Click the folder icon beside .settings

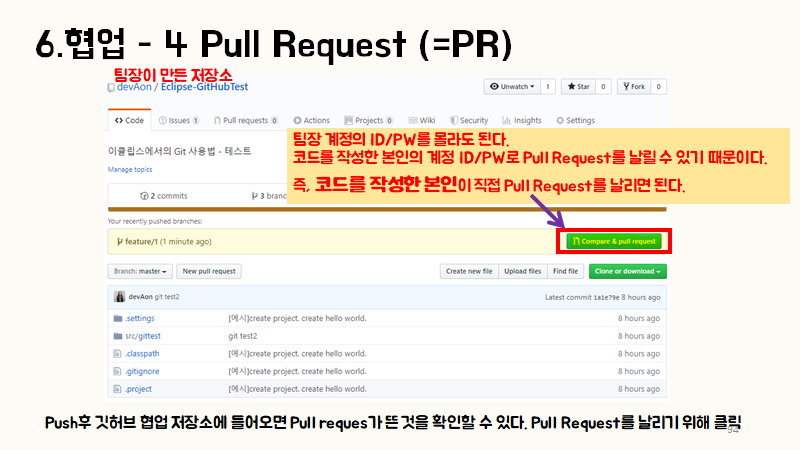(118, 318)
